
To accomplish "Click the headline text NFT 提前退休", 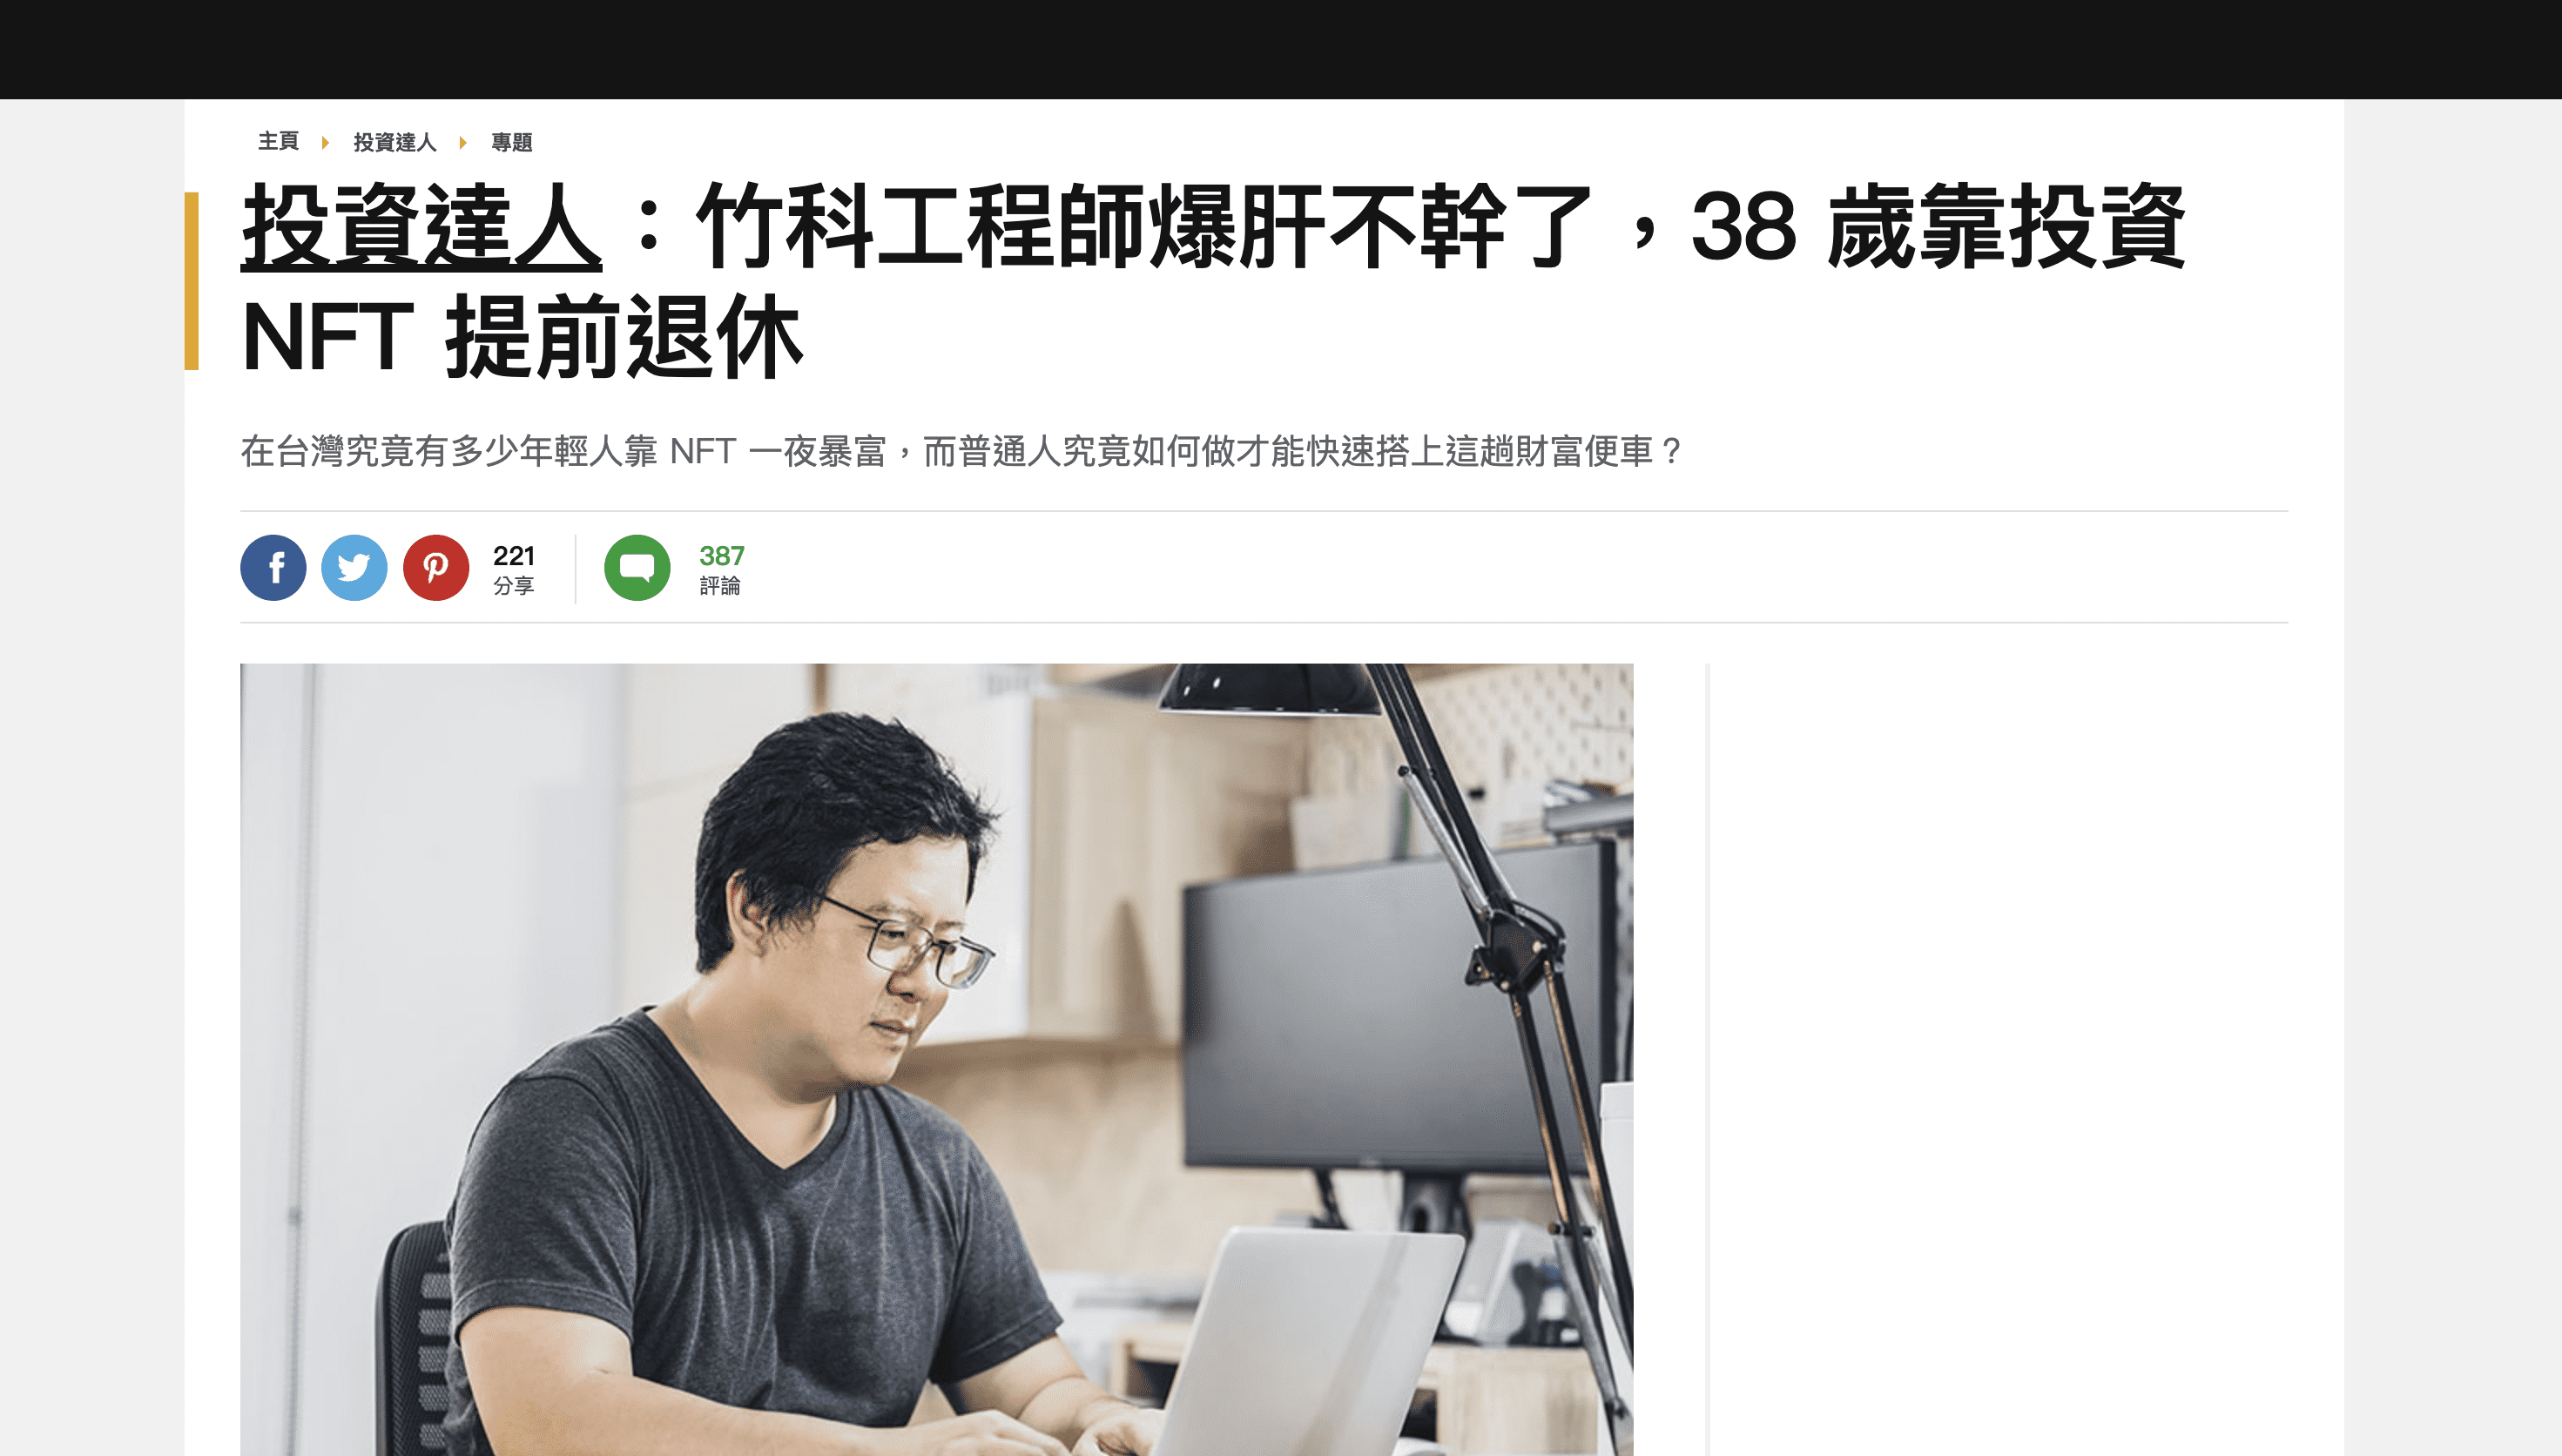I will [x=522, y=337].
